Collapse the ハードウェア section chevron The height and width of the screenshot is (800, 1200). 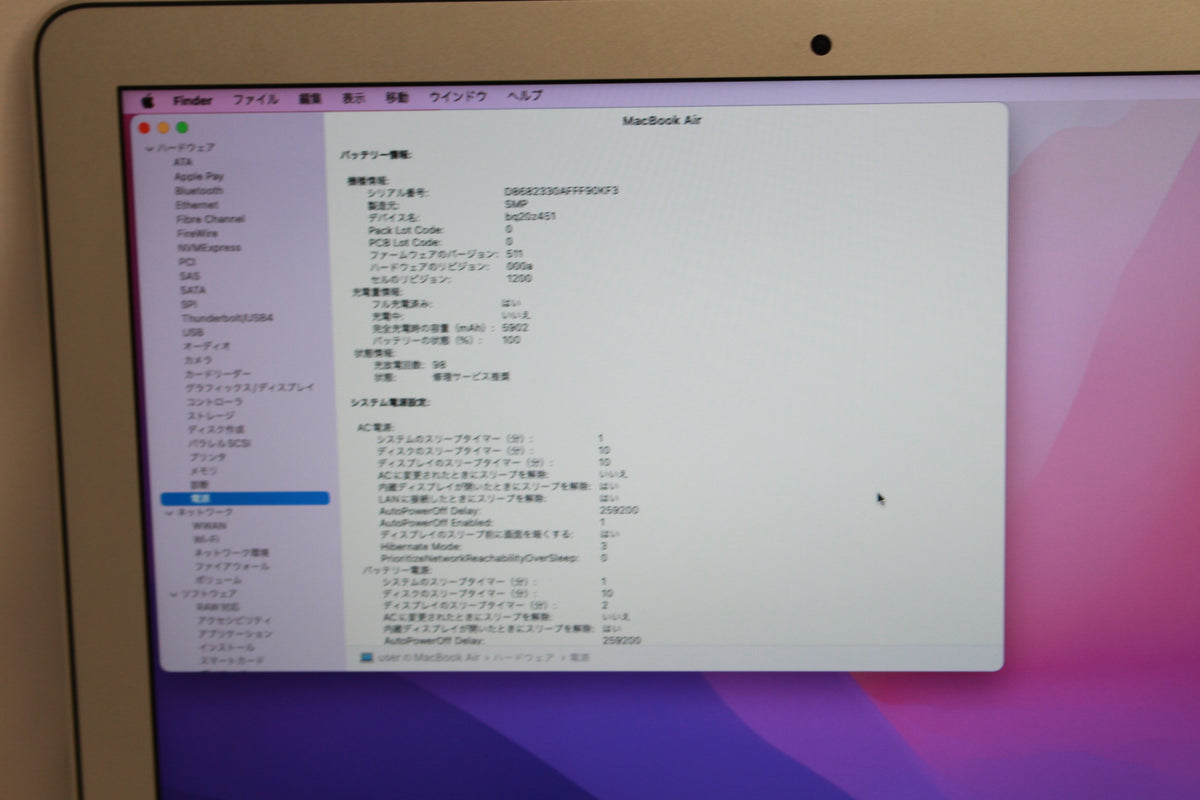pyautogui.click(x=149, y=148)
